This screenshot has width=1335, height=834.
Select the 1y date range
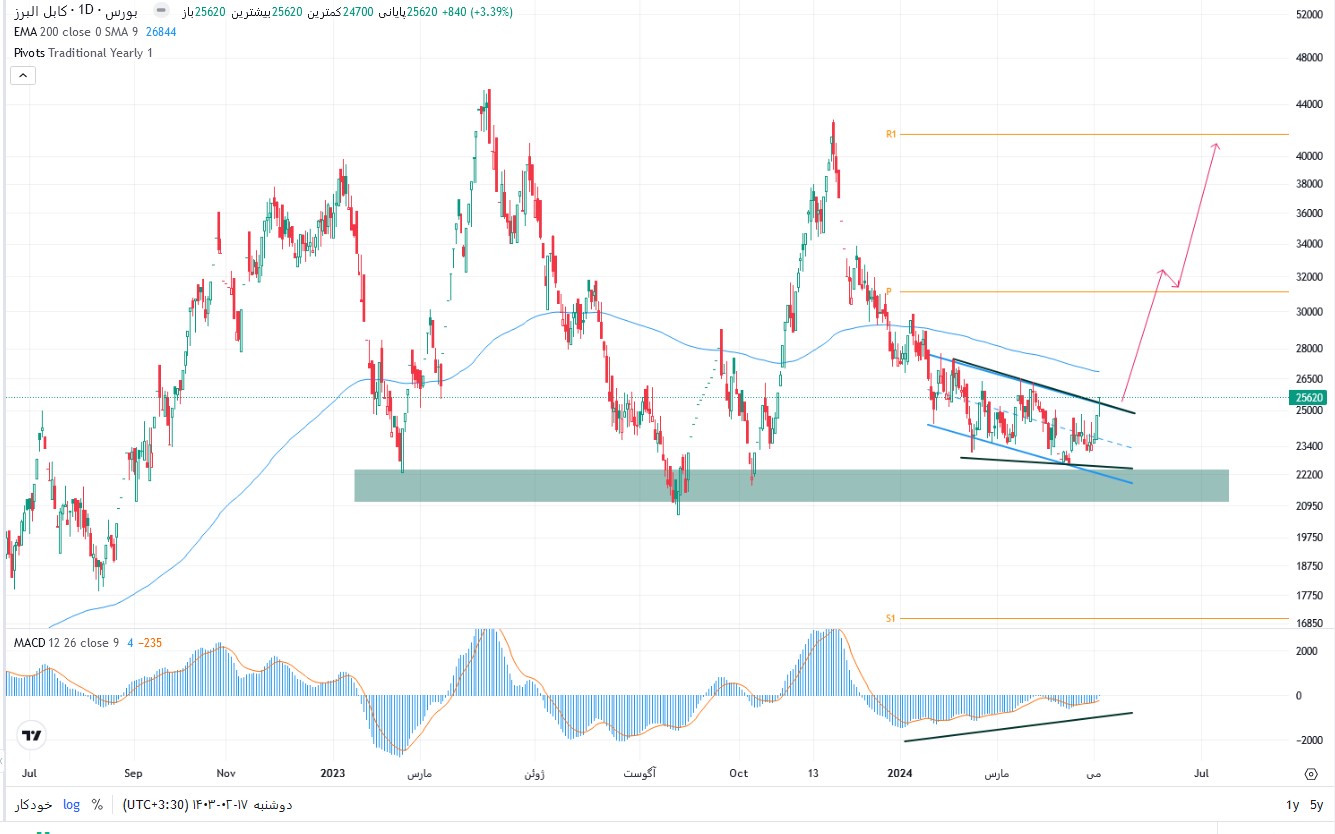[x=1293, y=805]
